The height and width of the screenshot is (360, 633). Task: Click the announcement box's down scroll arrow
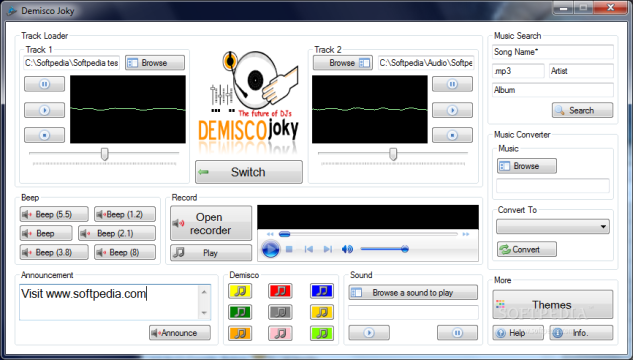click(x=204, y=312)
